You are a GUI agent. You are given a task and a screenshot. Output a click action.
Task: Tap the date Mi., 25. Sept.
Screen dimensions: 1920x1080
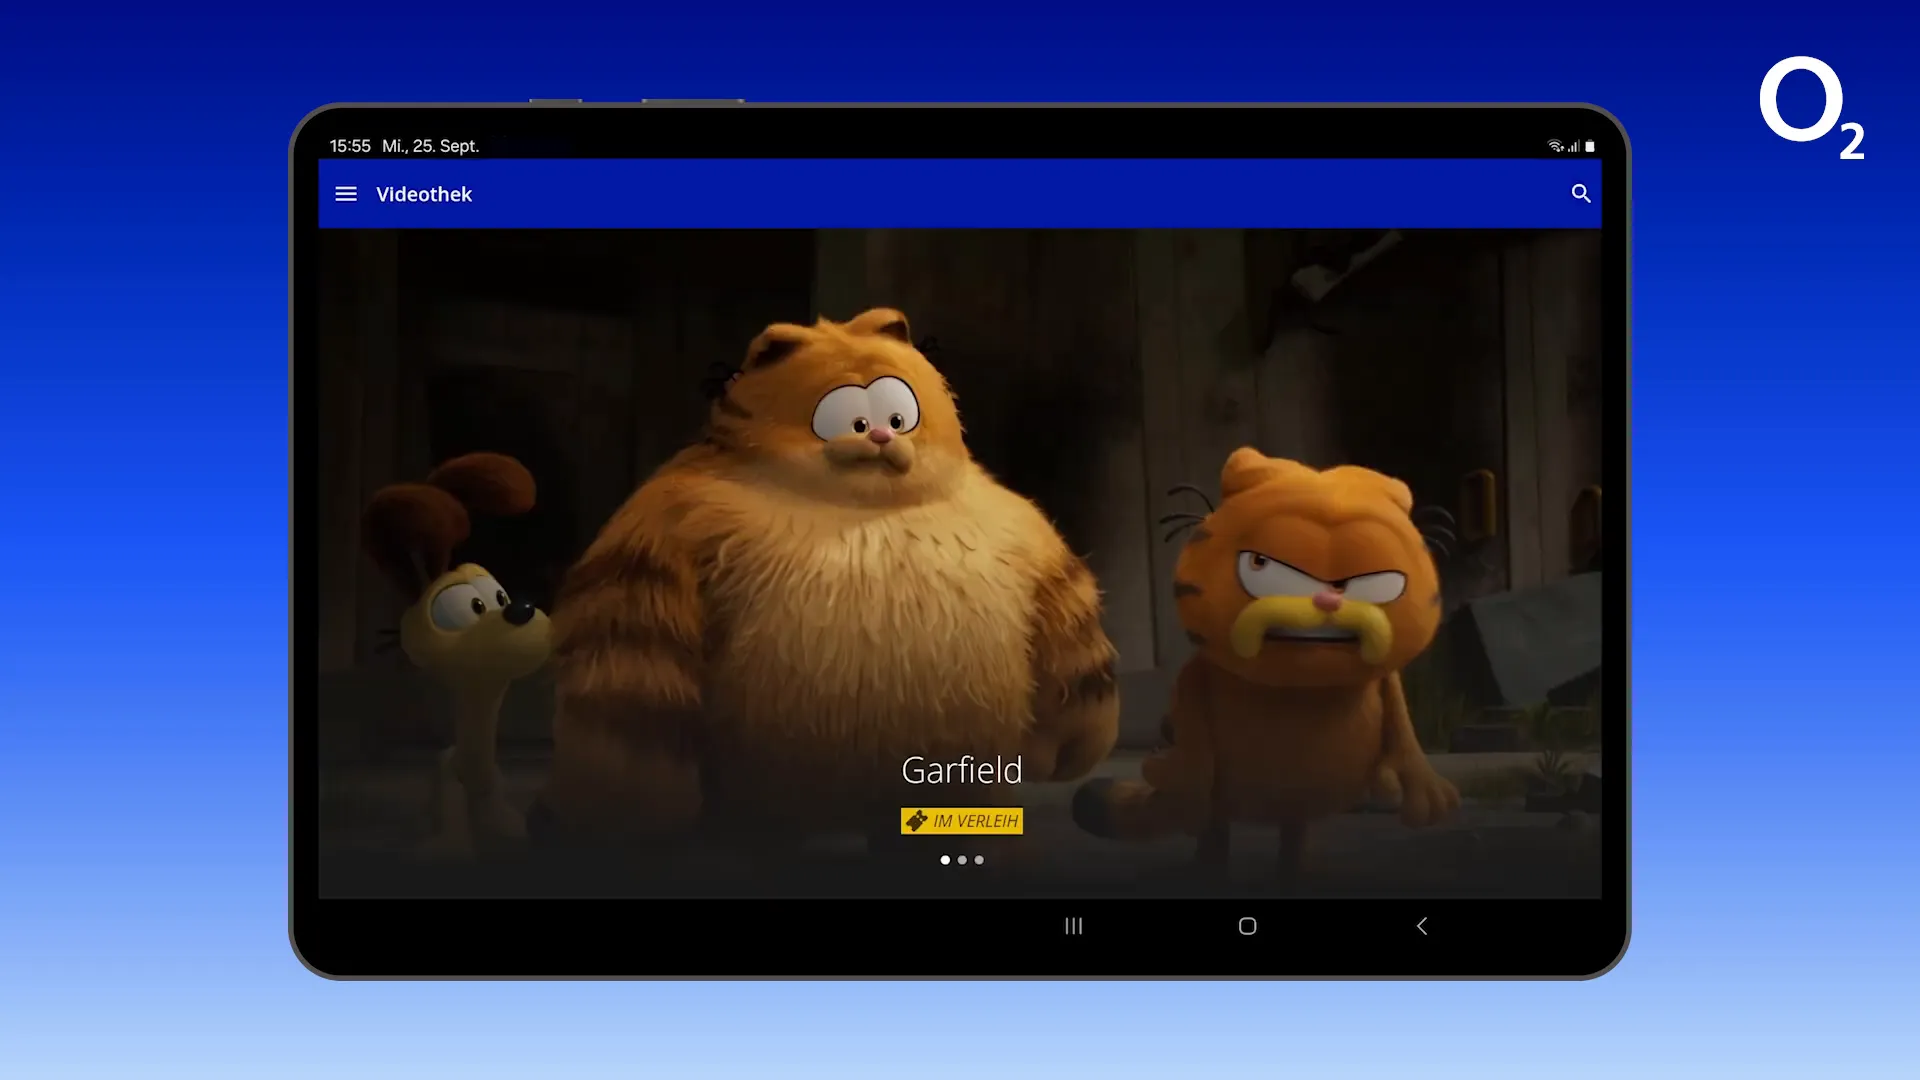tap(431, 146)
